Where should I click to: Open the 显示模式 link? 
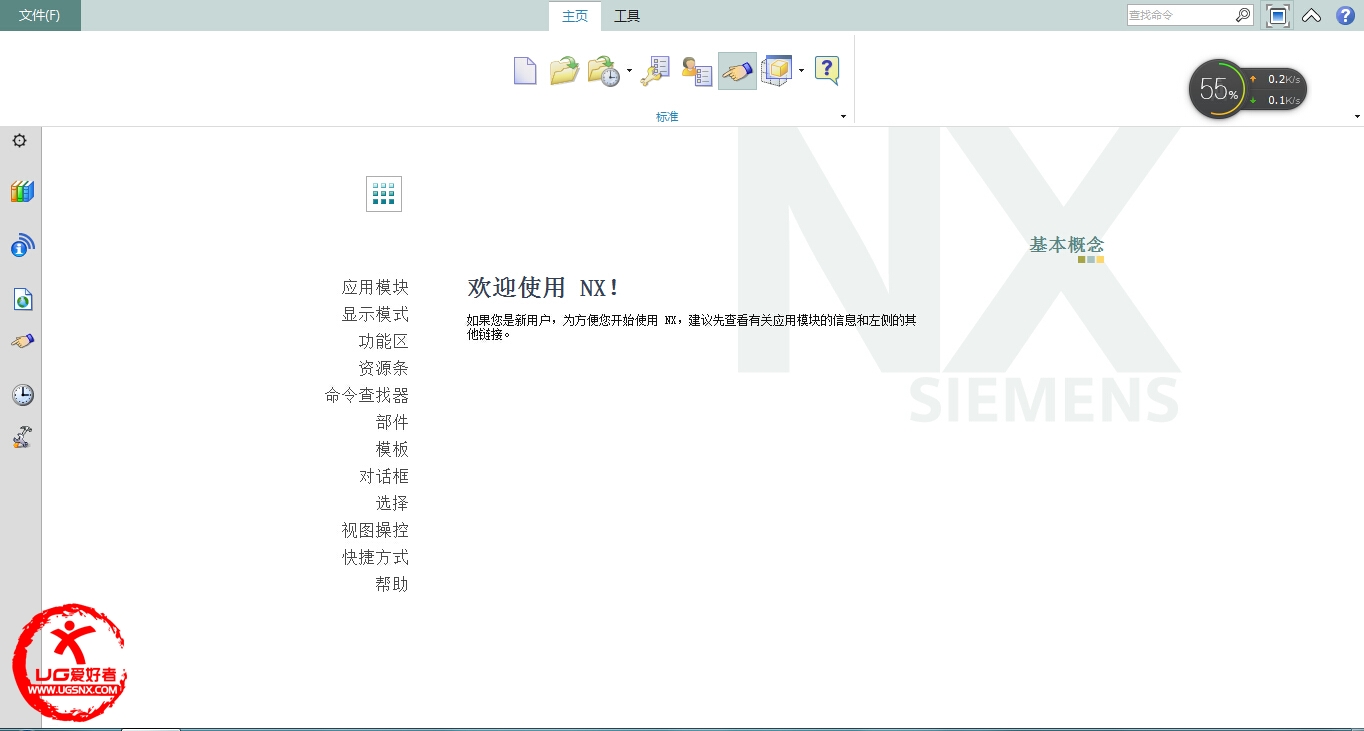(375, 315)
